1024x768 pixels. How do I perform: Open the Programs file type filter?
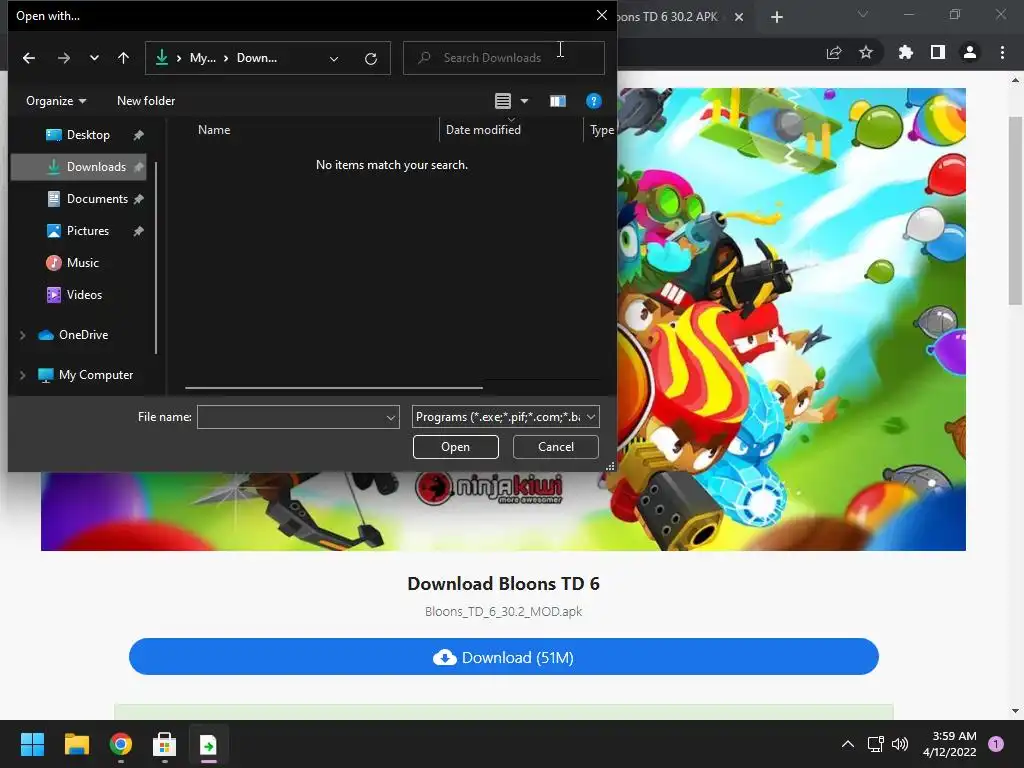pyautogui.click(x=505, y=417)
